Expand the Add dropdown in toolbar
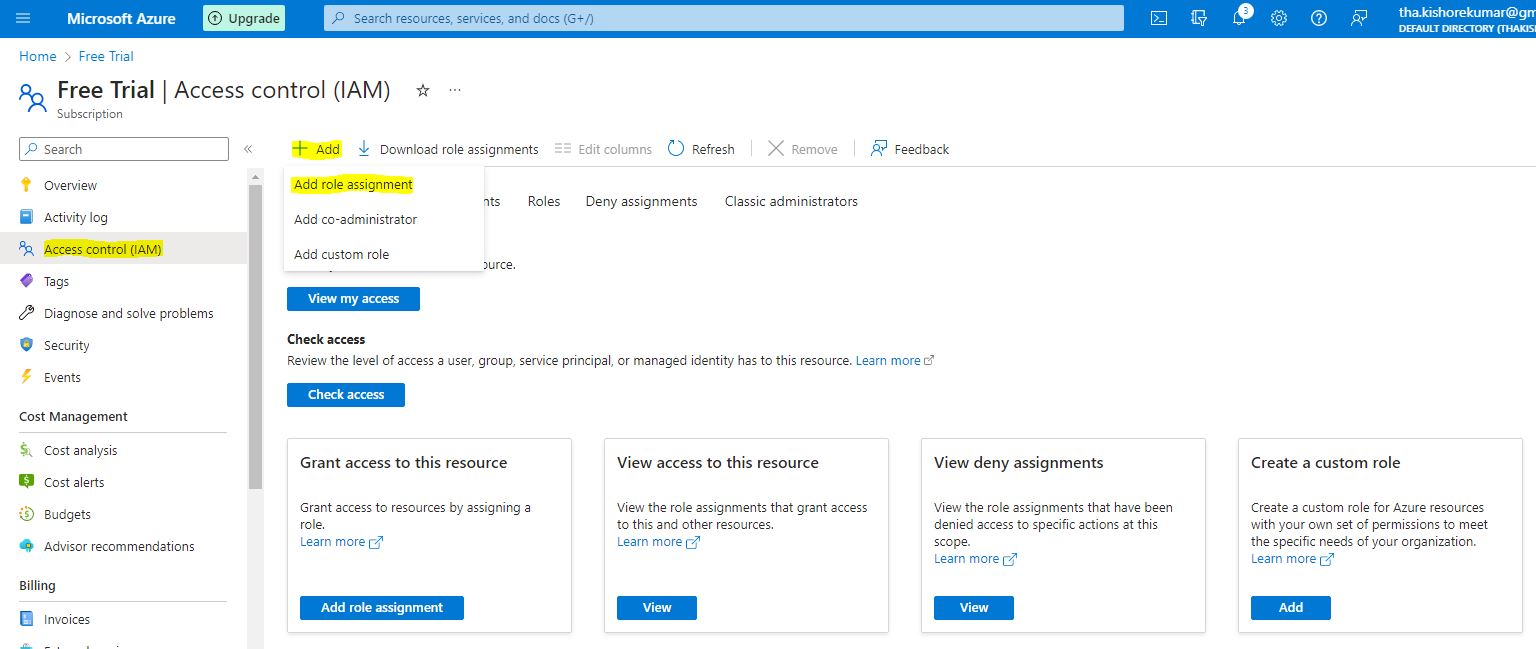The height and width of the screenshot is (649, 1536). [x=316, y=149]
